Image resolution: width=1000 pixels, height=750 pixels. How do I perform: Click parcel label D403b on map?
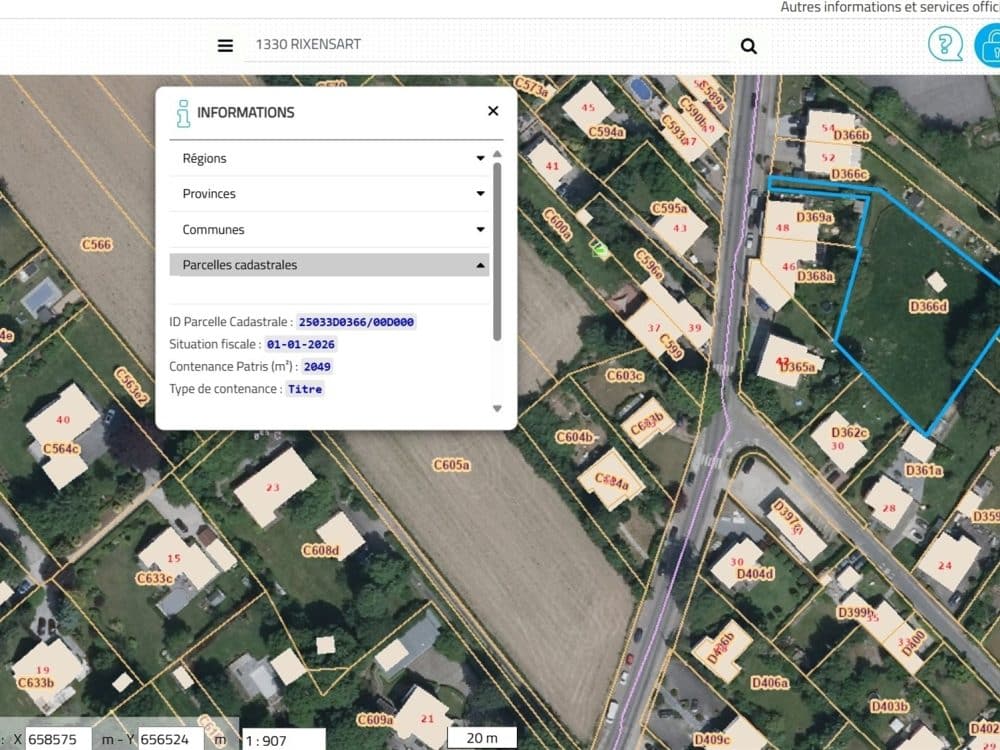(x=890, y=707)
